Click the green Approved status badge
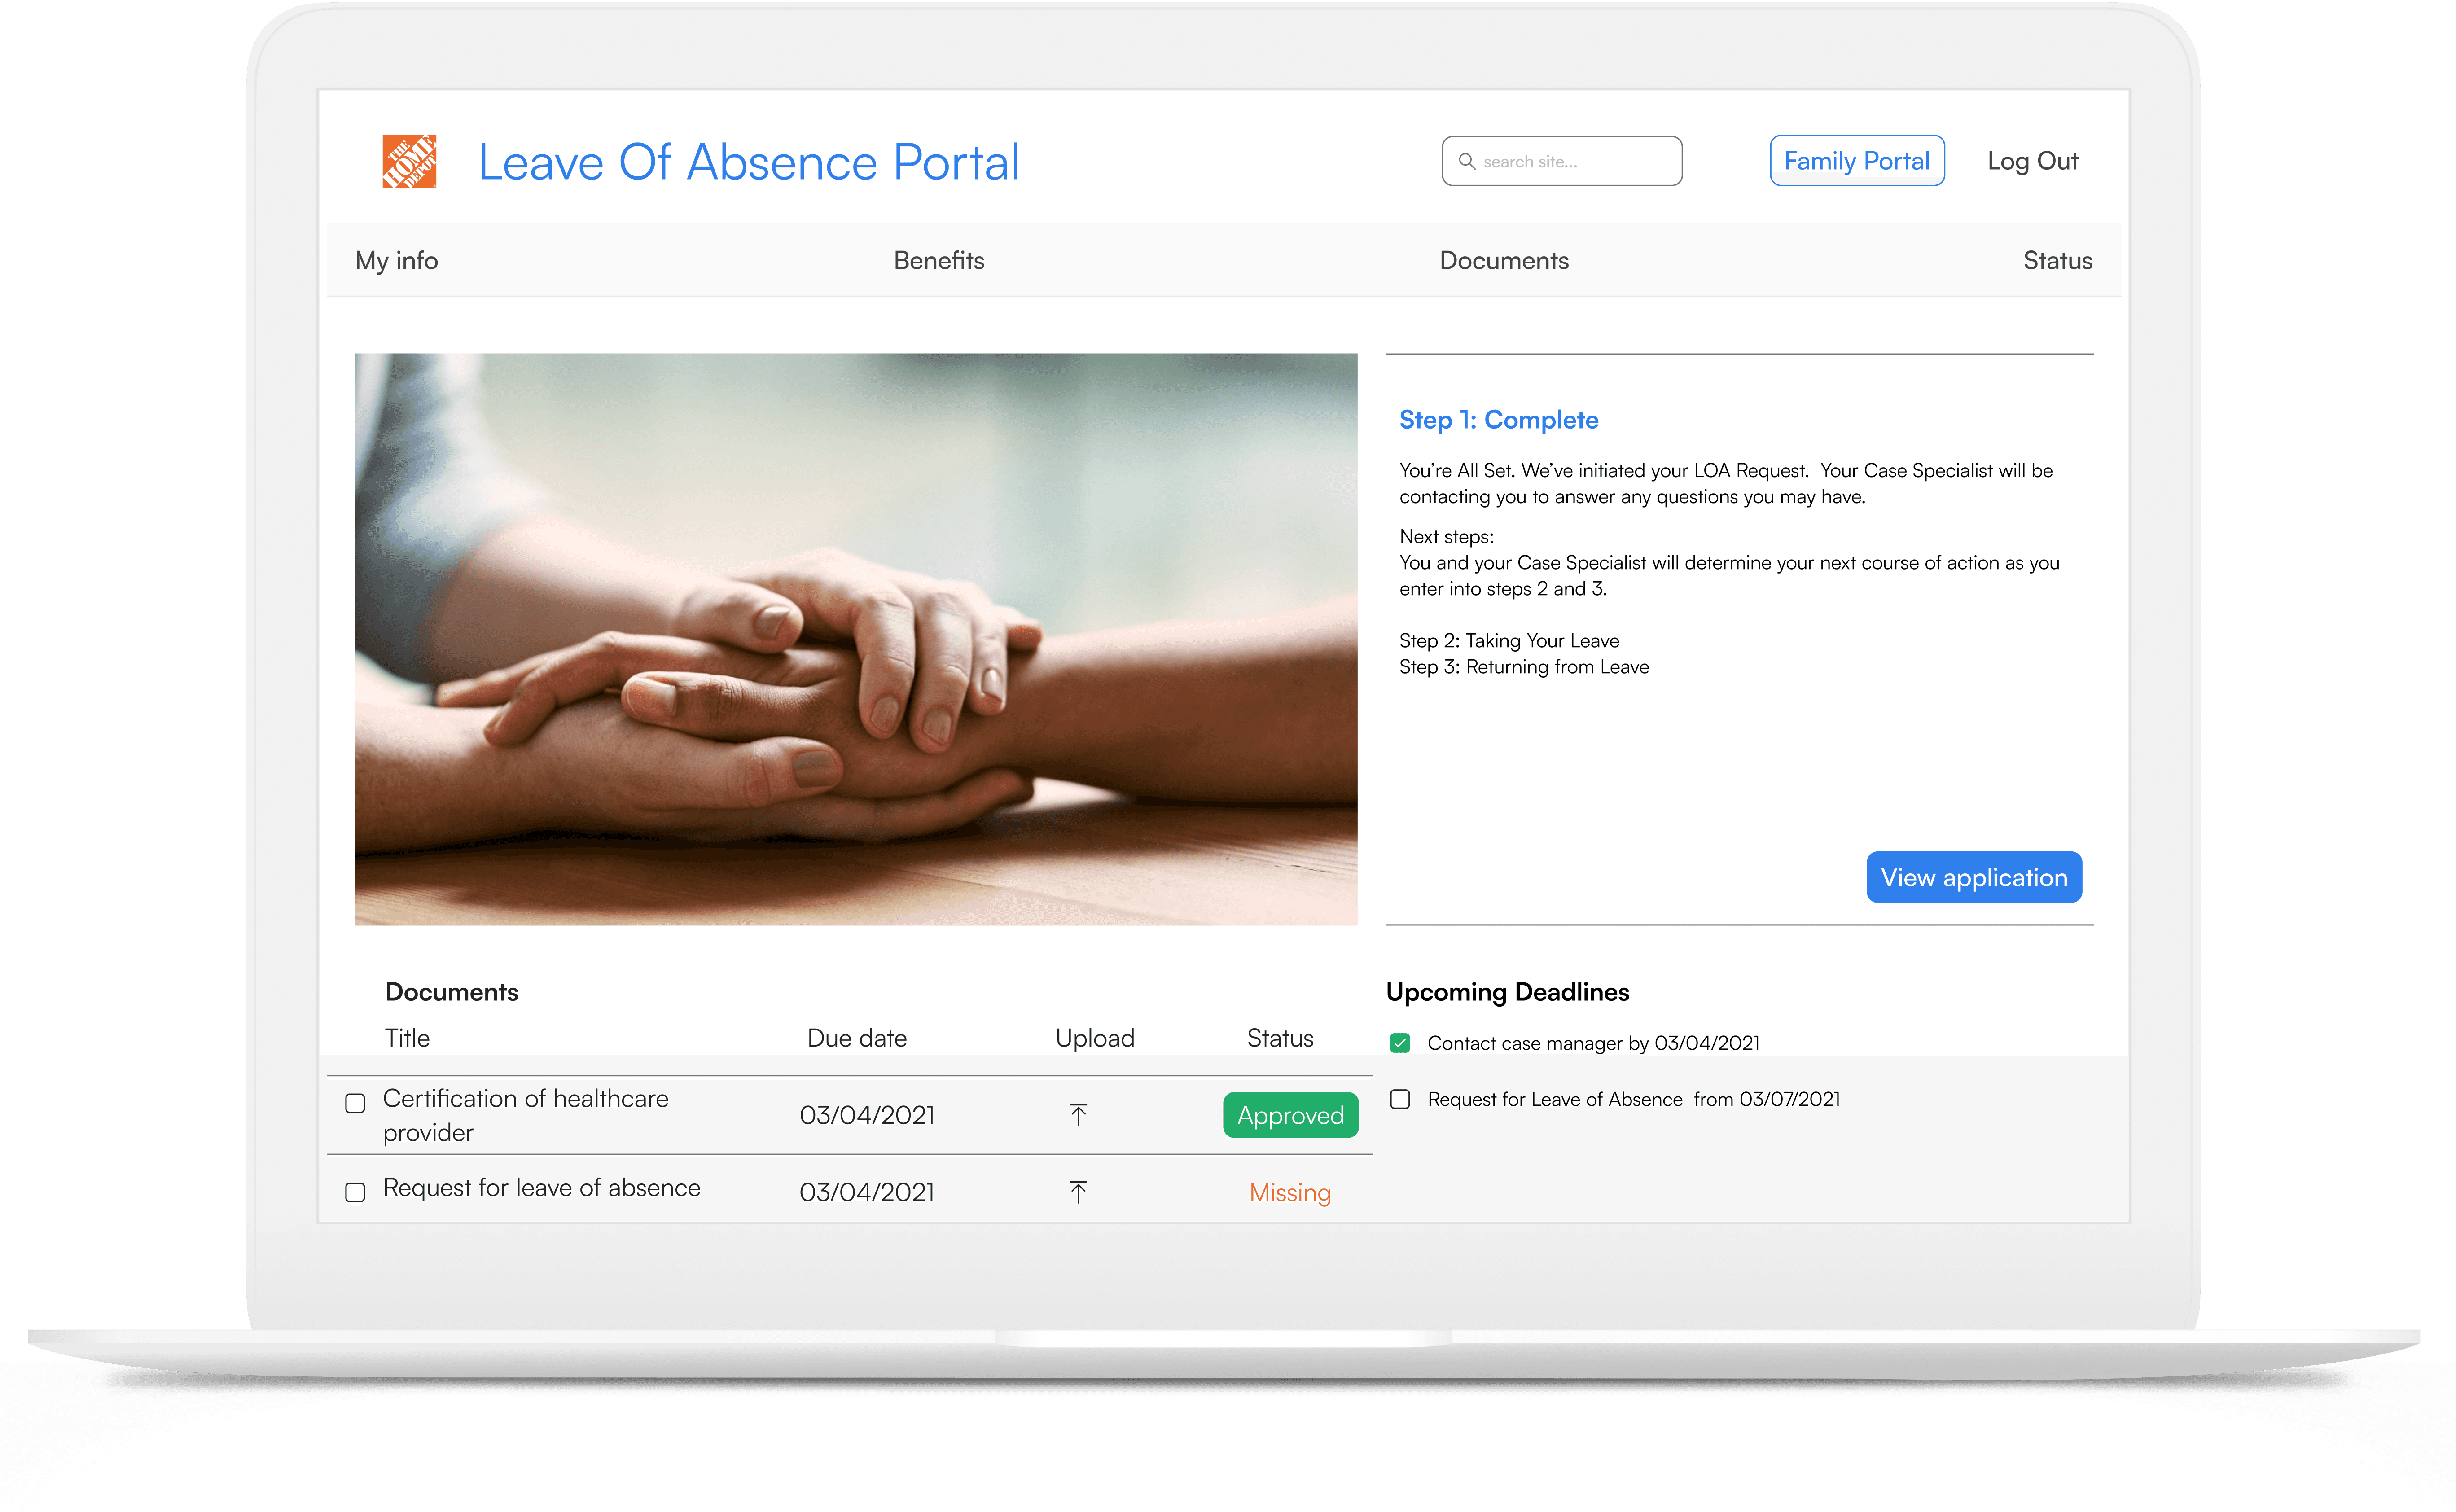This screenshot has width=2456, height=1512. (1290, 1115)
